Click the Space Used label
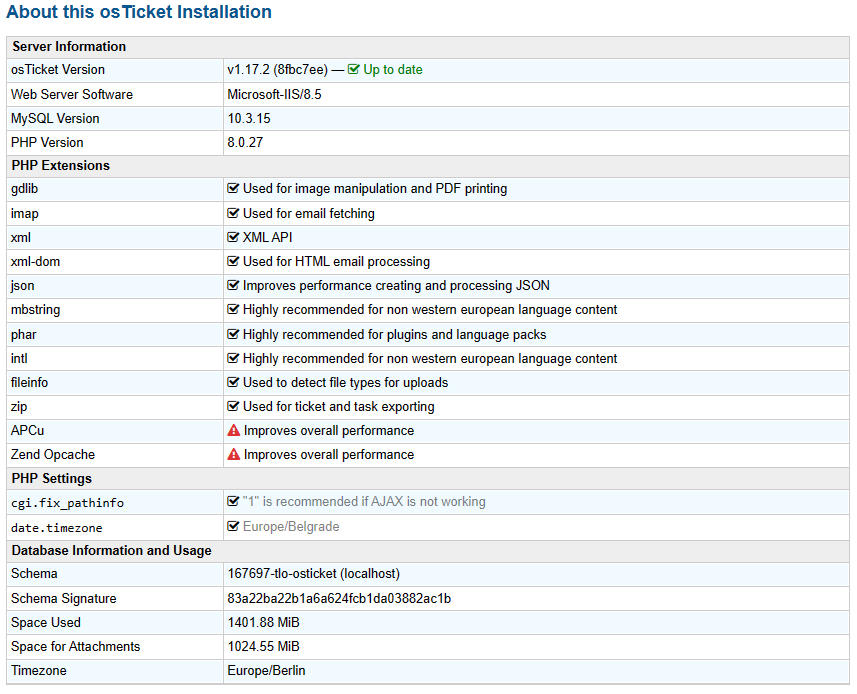Screen dimensions: 857x694 pos(46,623)
